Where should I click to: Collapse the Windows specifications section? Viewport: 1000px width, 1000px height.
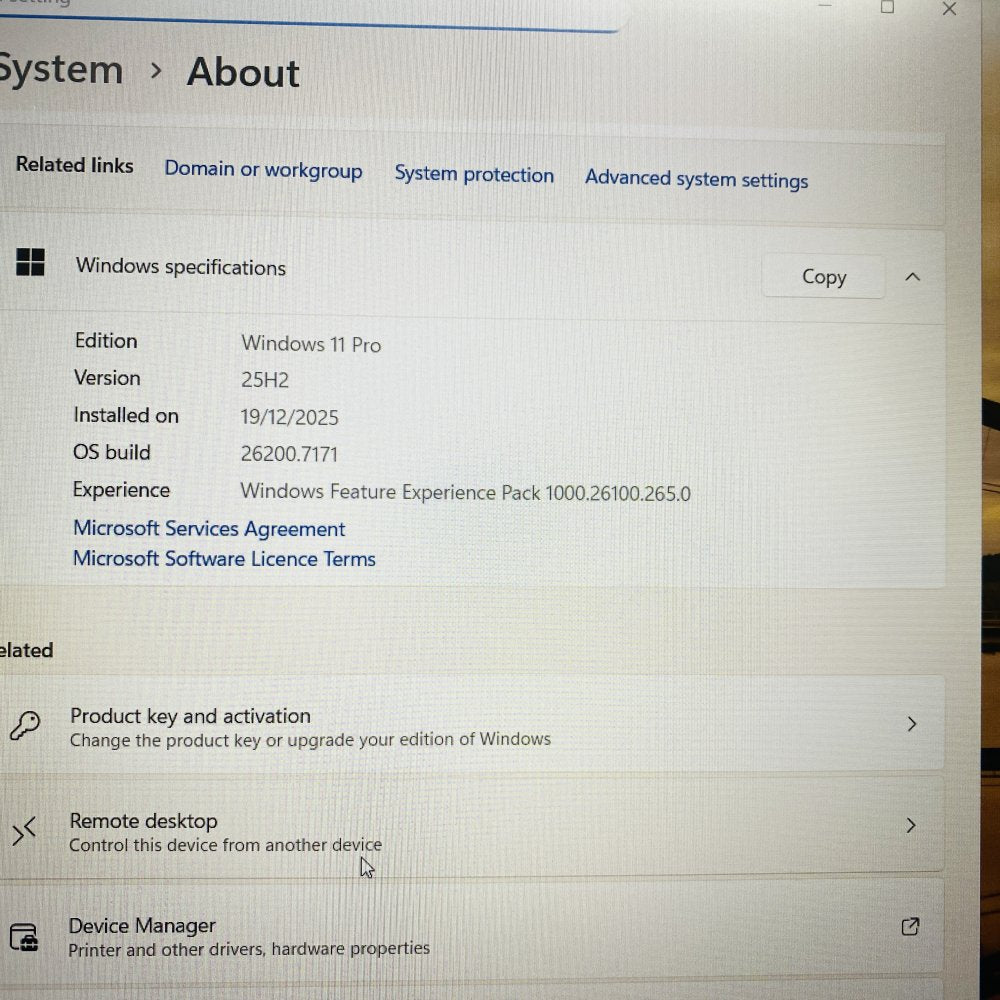(912, 277)
